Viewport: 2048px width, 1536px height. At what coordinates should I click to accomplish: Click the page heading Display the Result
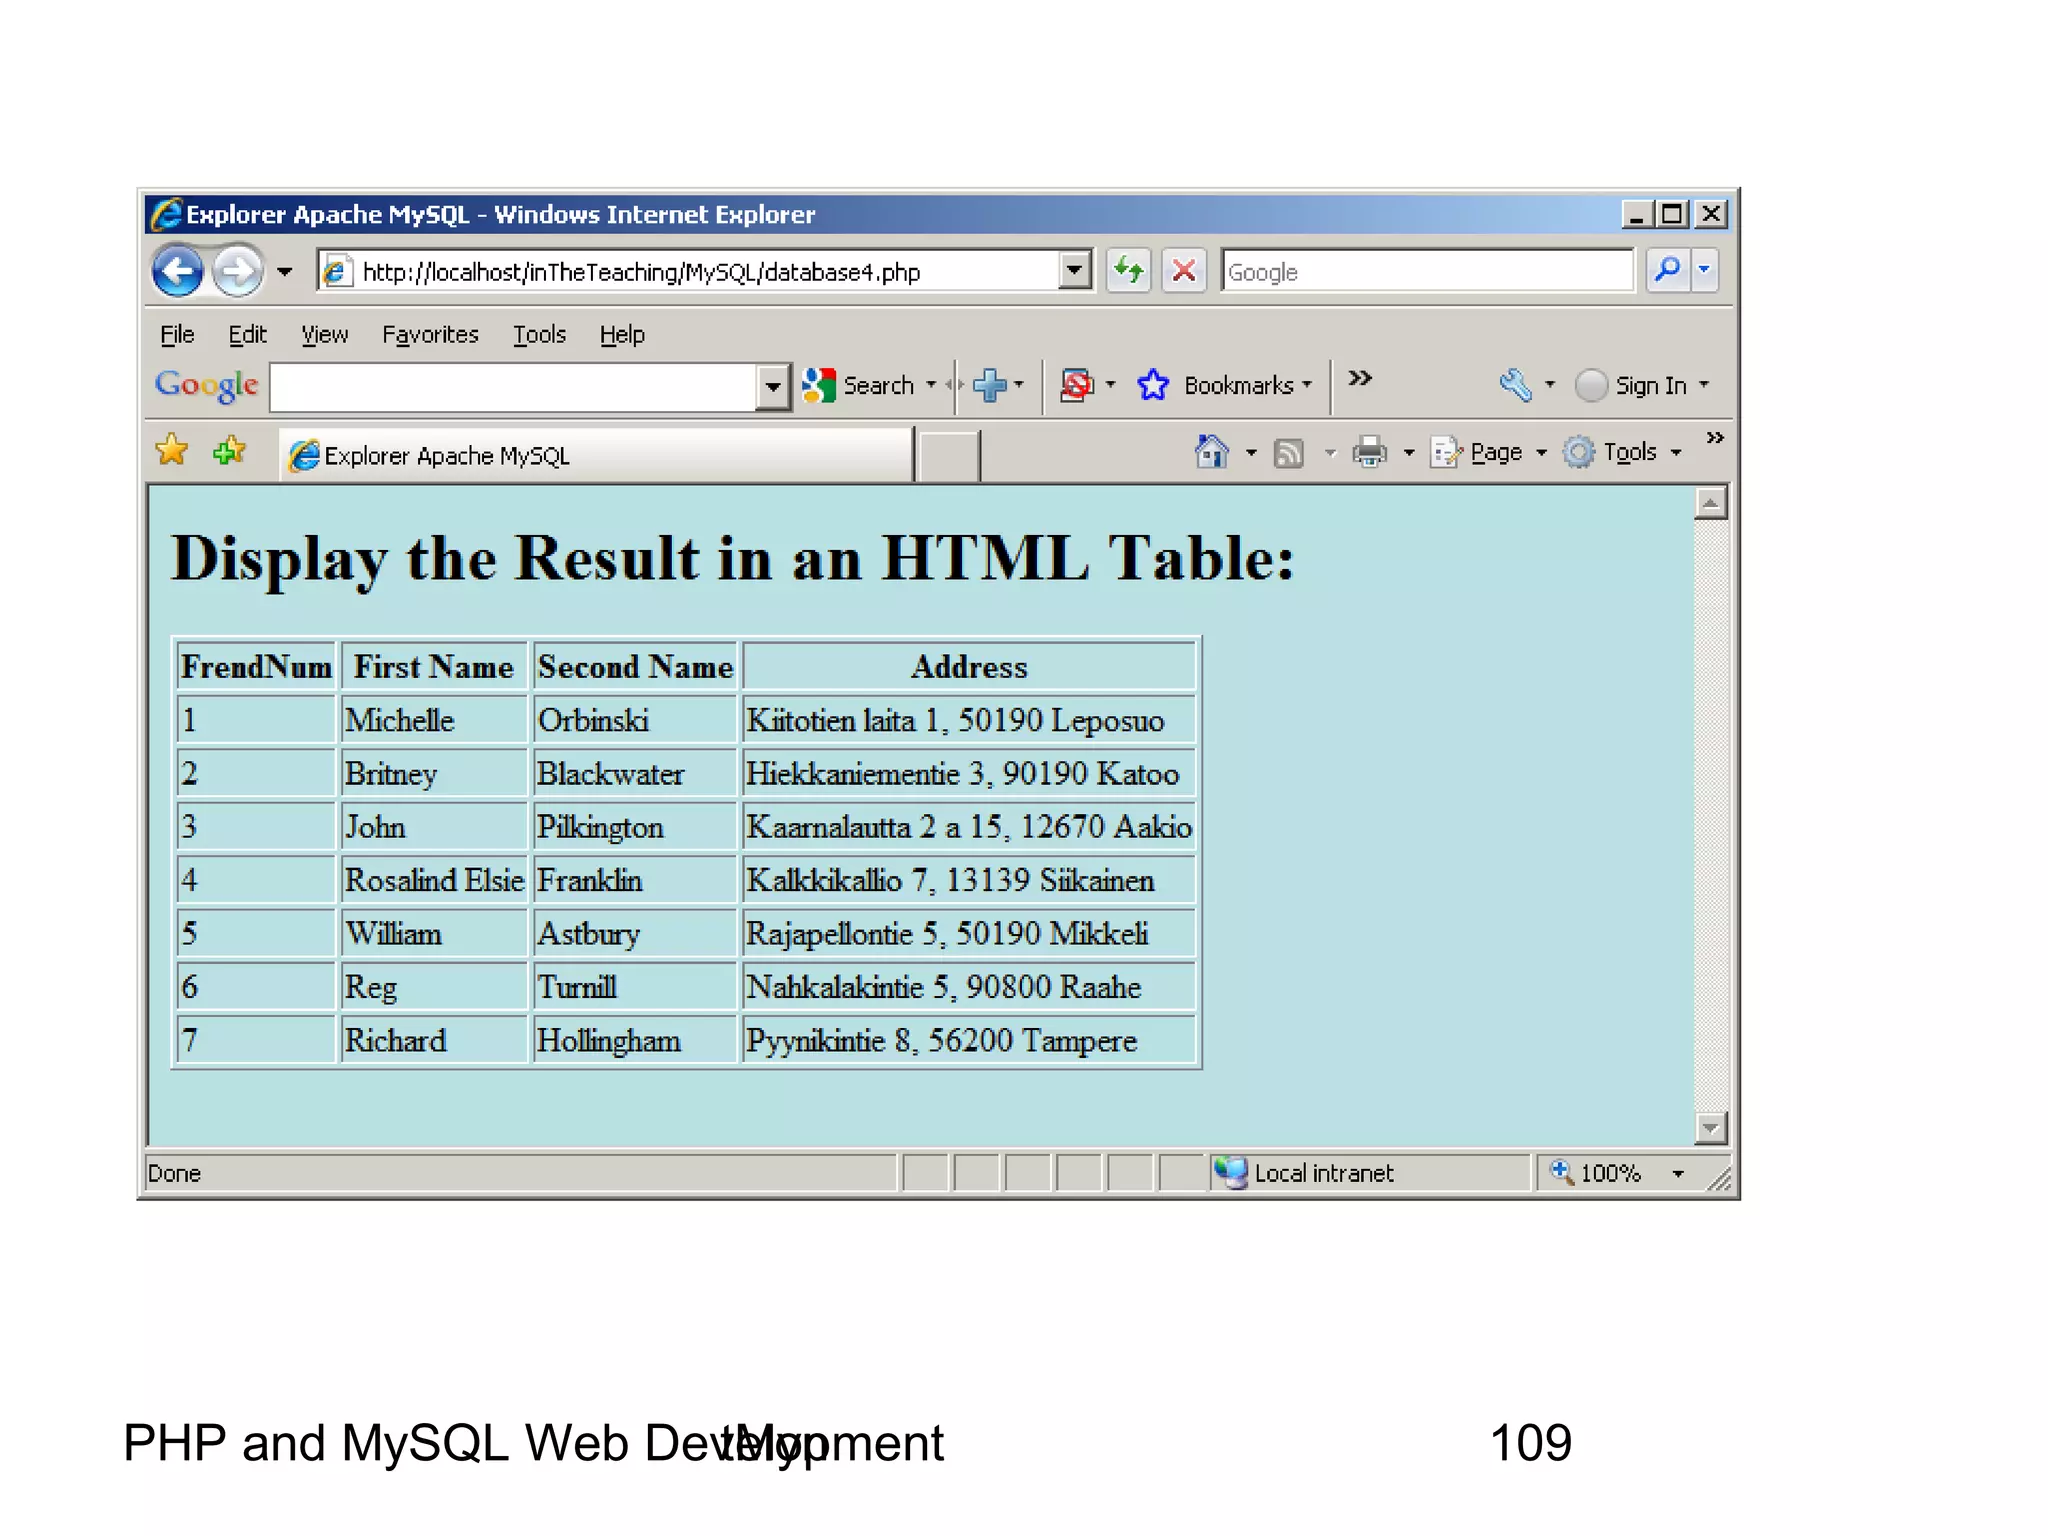[733, 558]
